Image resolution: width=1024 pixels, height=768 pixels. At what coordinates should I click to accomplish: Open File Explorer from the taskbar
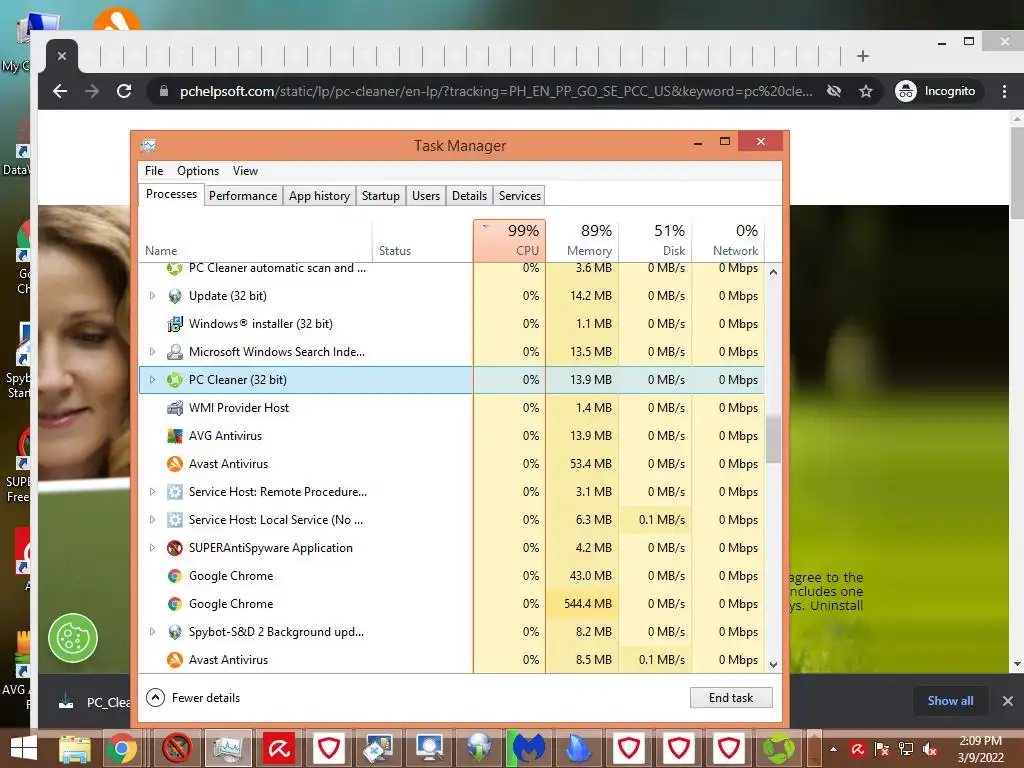(x=75, y=748)
